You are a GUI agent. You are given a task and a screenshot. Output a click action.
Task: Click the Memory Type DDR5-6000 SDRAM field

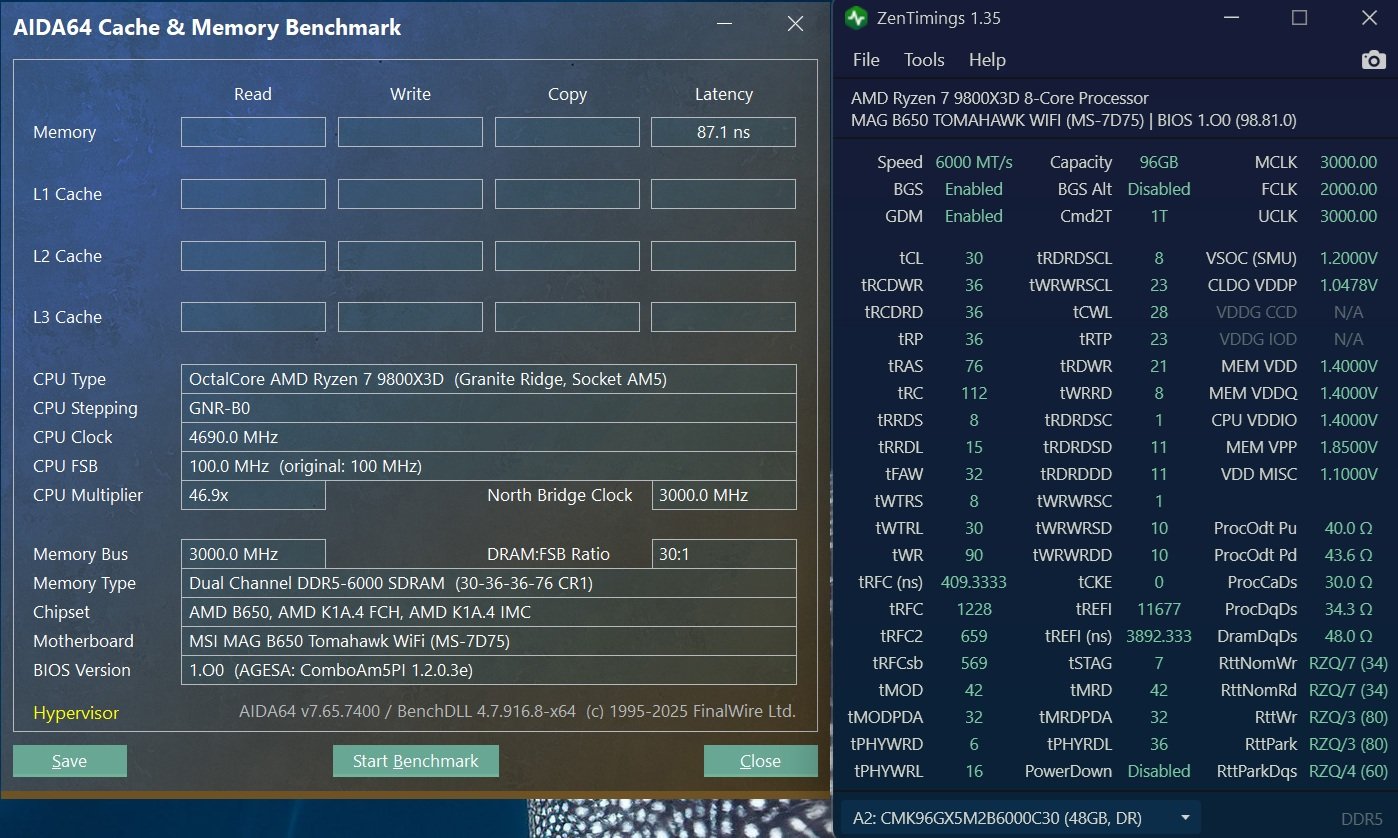489,583
